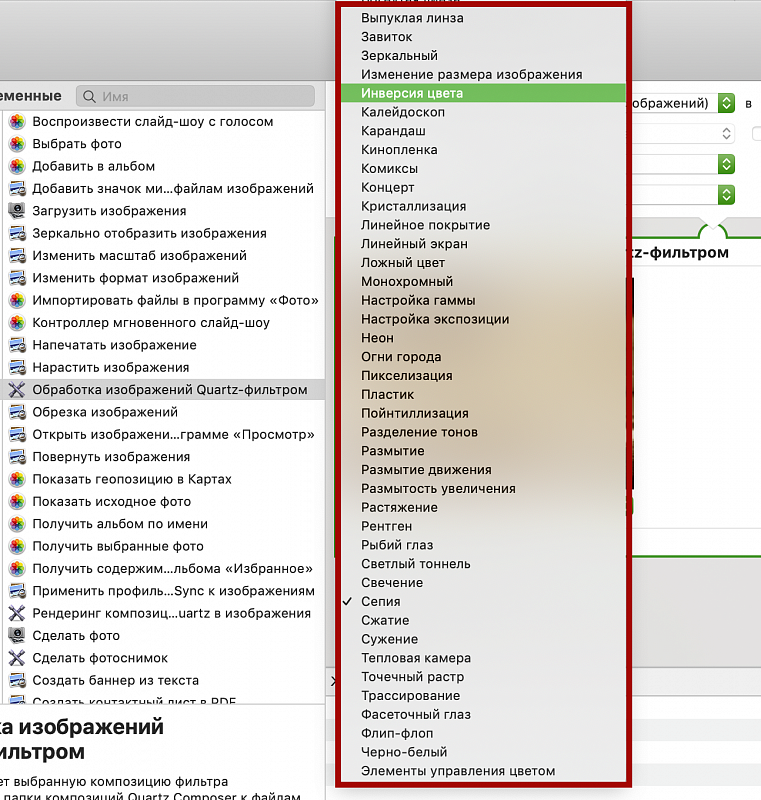This screenshot has height=800, width=761.
Task: Select Элементы управления цветом entry
Action: pyautogui.click(x=483, y=771)
